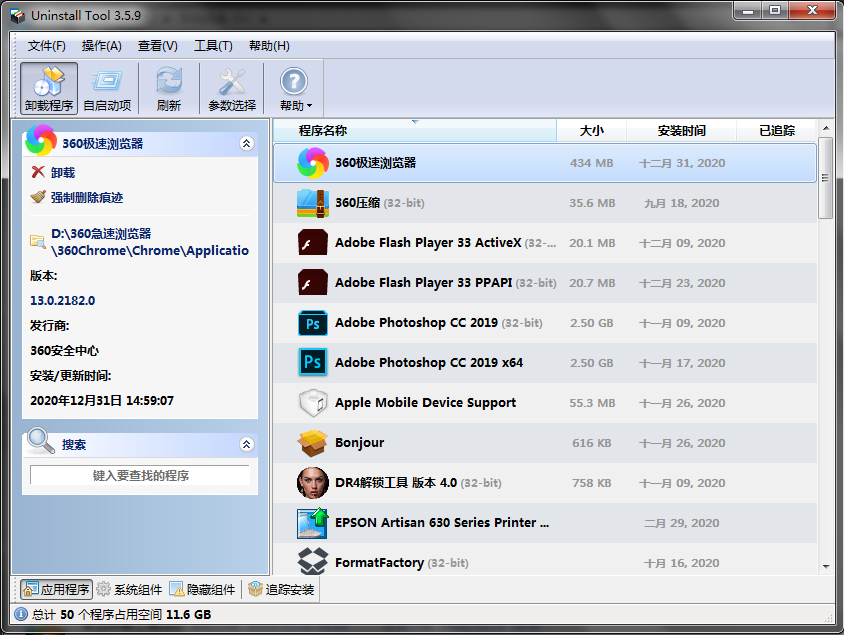Click the 刷新 refresh toolbar icon
Screen dimensions: 844x635
168,88
